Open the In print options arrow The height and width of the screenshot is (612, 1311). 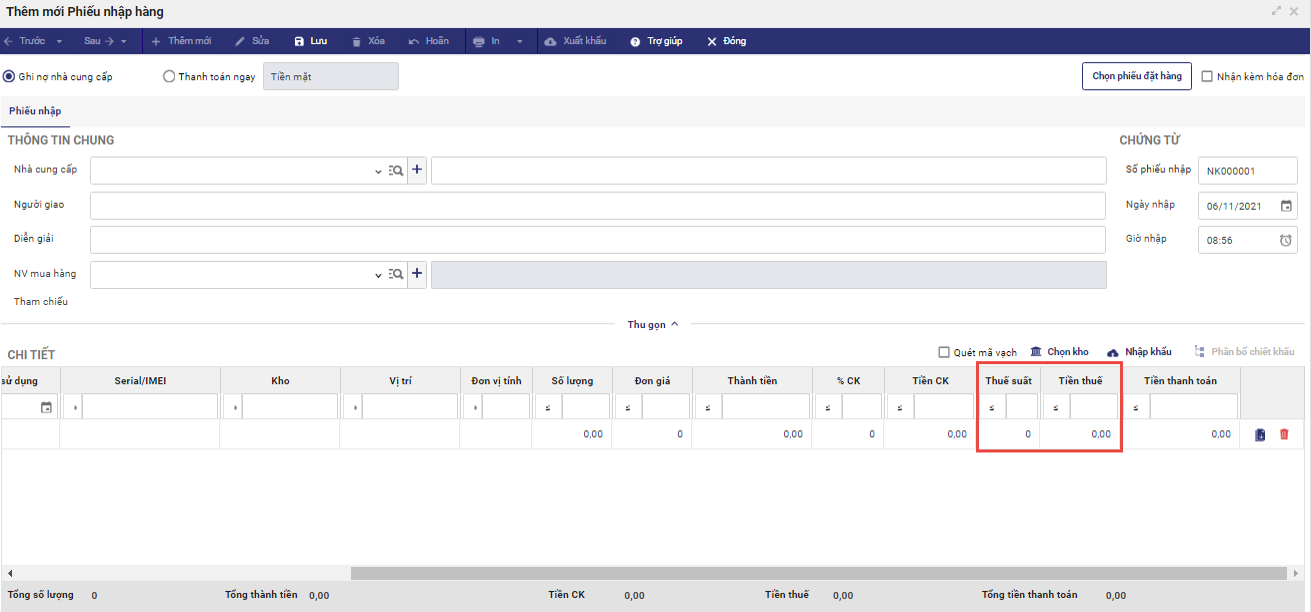coord(519,42)
